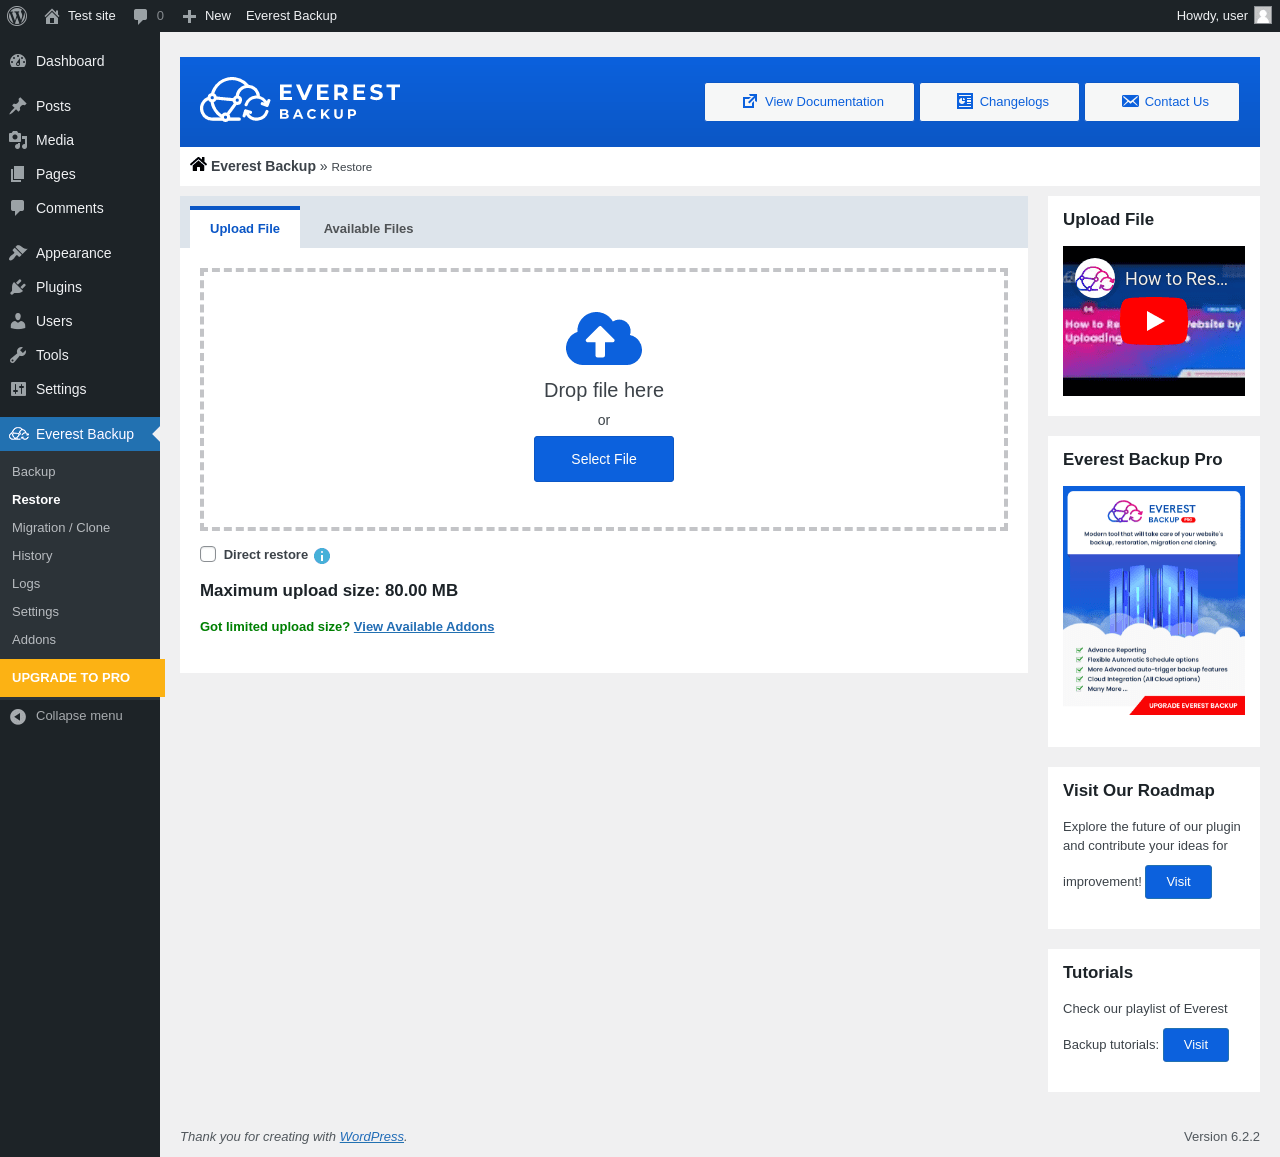Click the user avatar icon

pos(1263,15)
